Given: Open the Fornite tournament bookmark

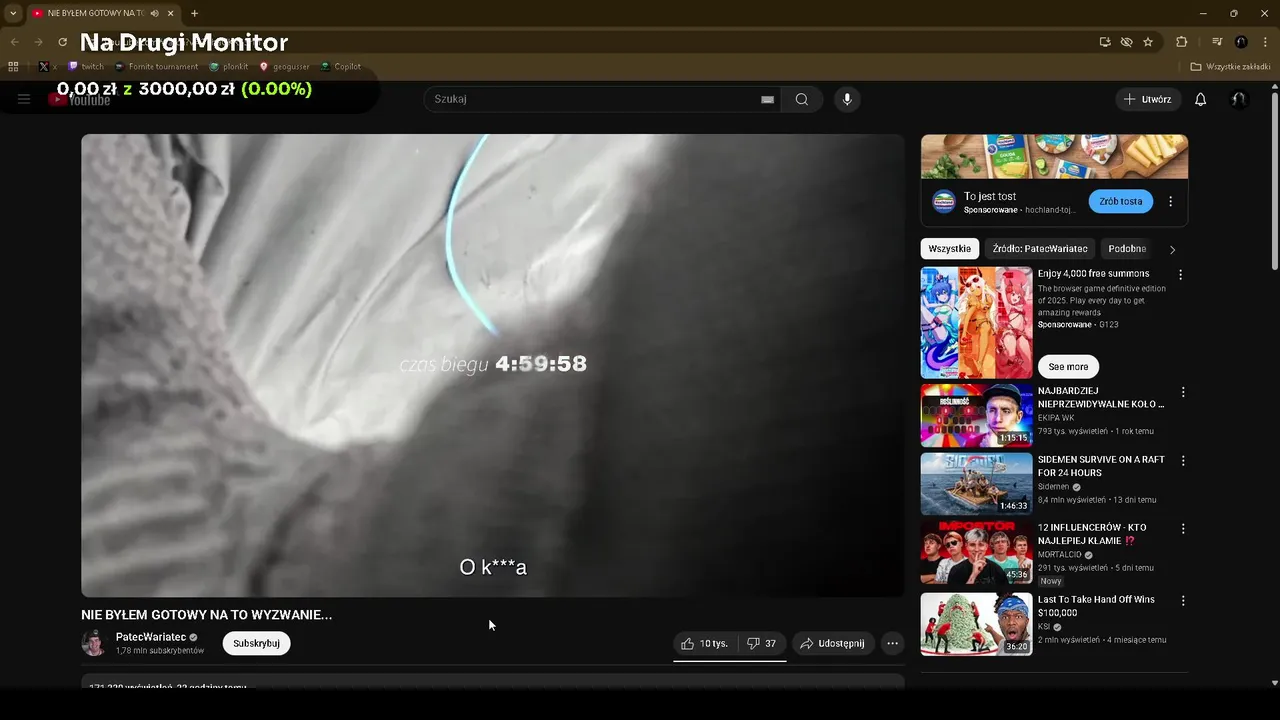Looking at the screenshot, I should pos(156,67).
